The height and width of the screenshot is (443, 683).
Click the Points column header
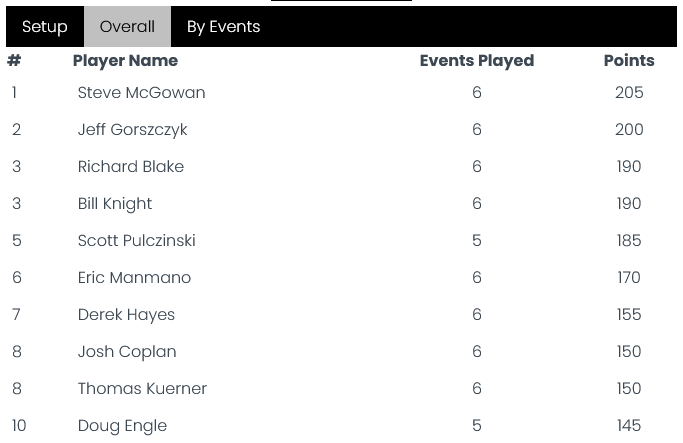(x=629, y=61)
